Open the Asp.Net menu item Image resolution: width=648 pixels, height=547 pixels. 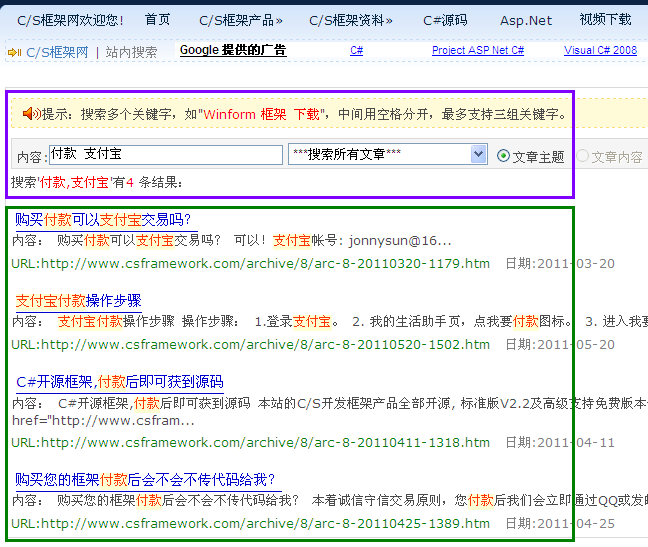[526, 20]
